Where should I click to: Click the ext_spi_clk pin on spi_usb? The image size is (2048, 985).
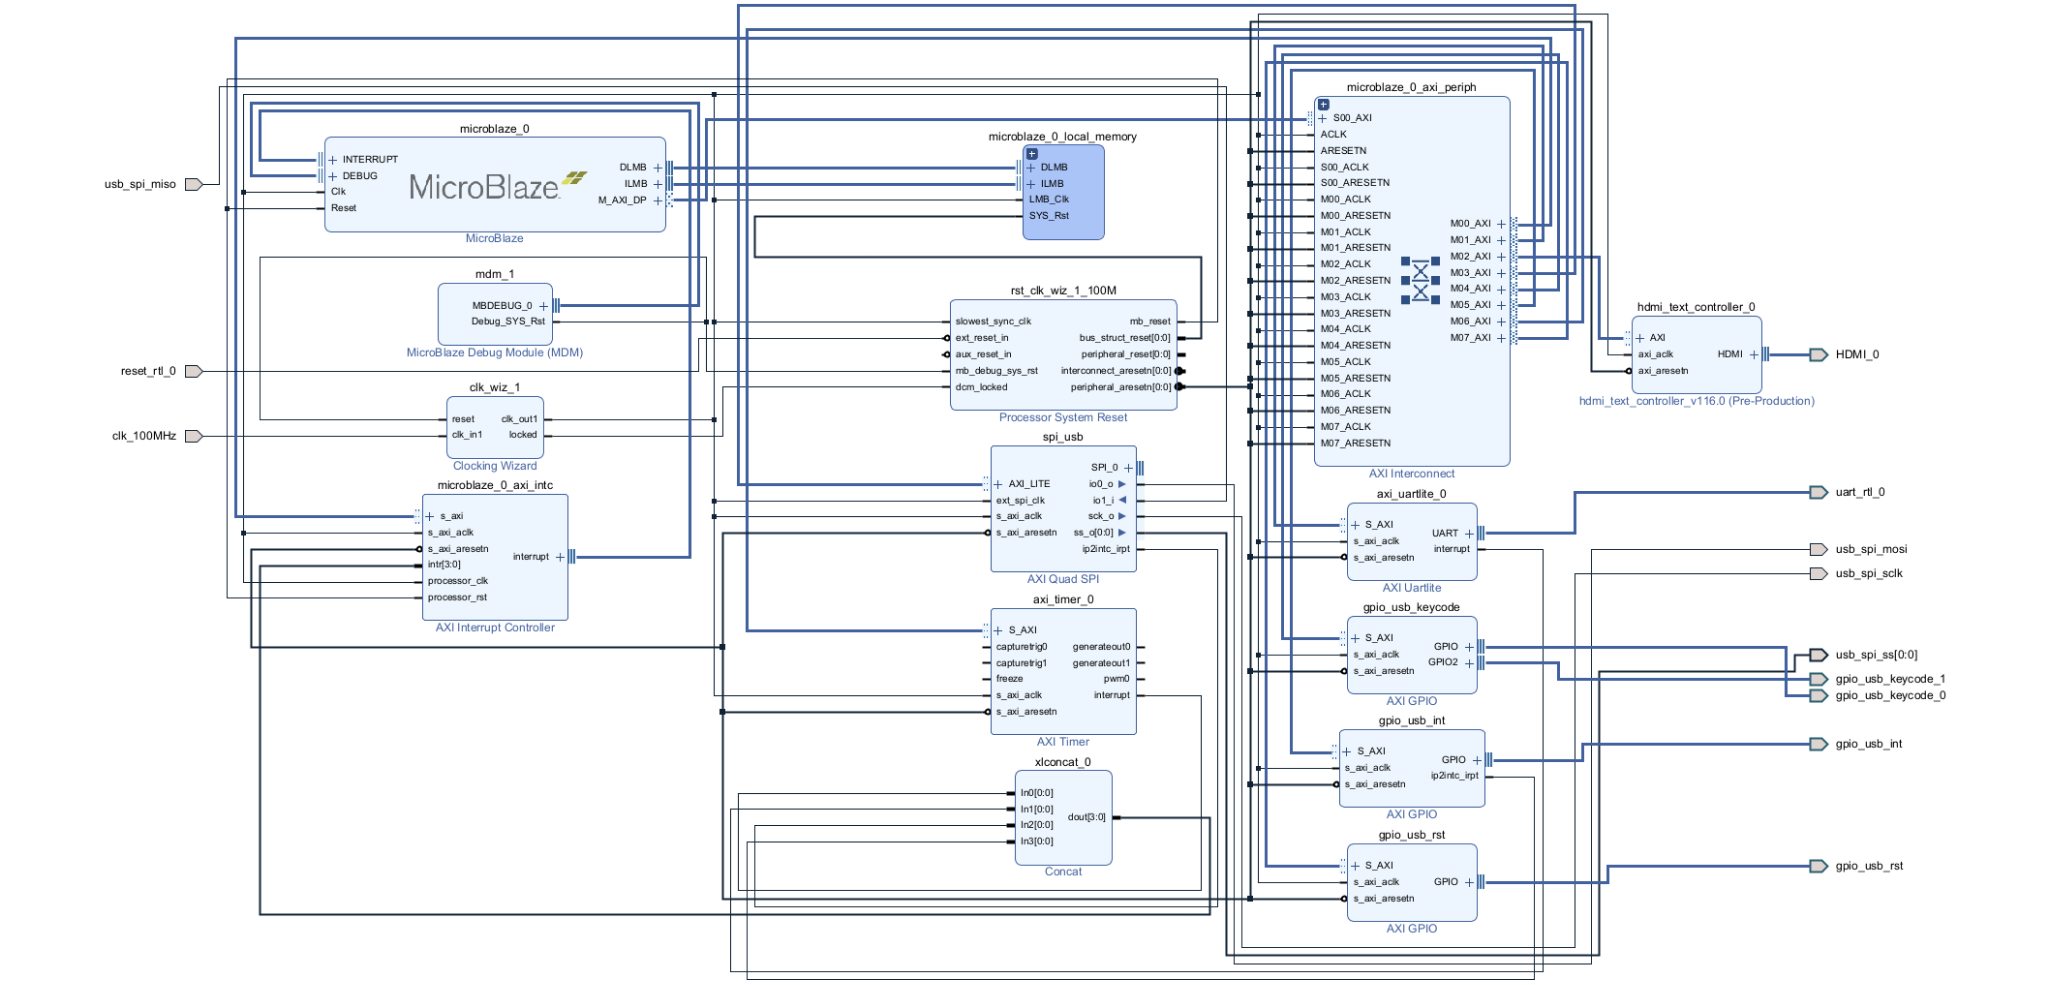(x=1020, y=501)
